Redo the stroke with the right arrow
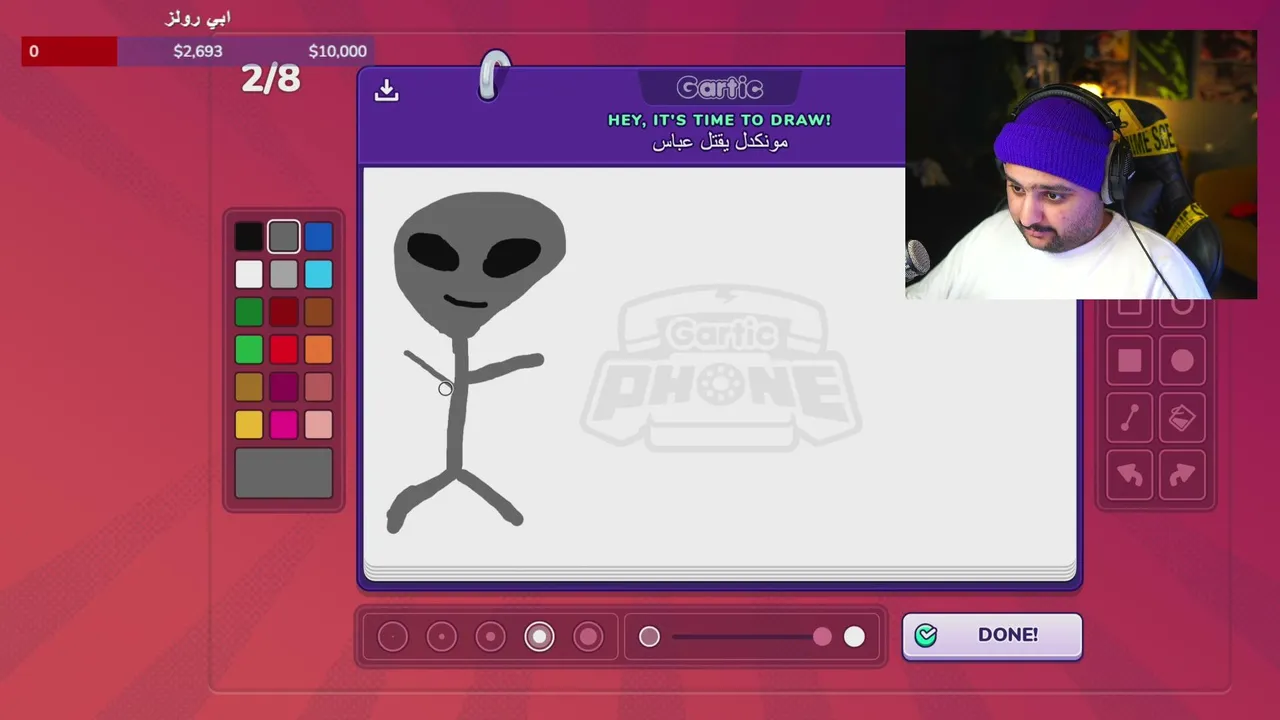 click(1182, 475)
